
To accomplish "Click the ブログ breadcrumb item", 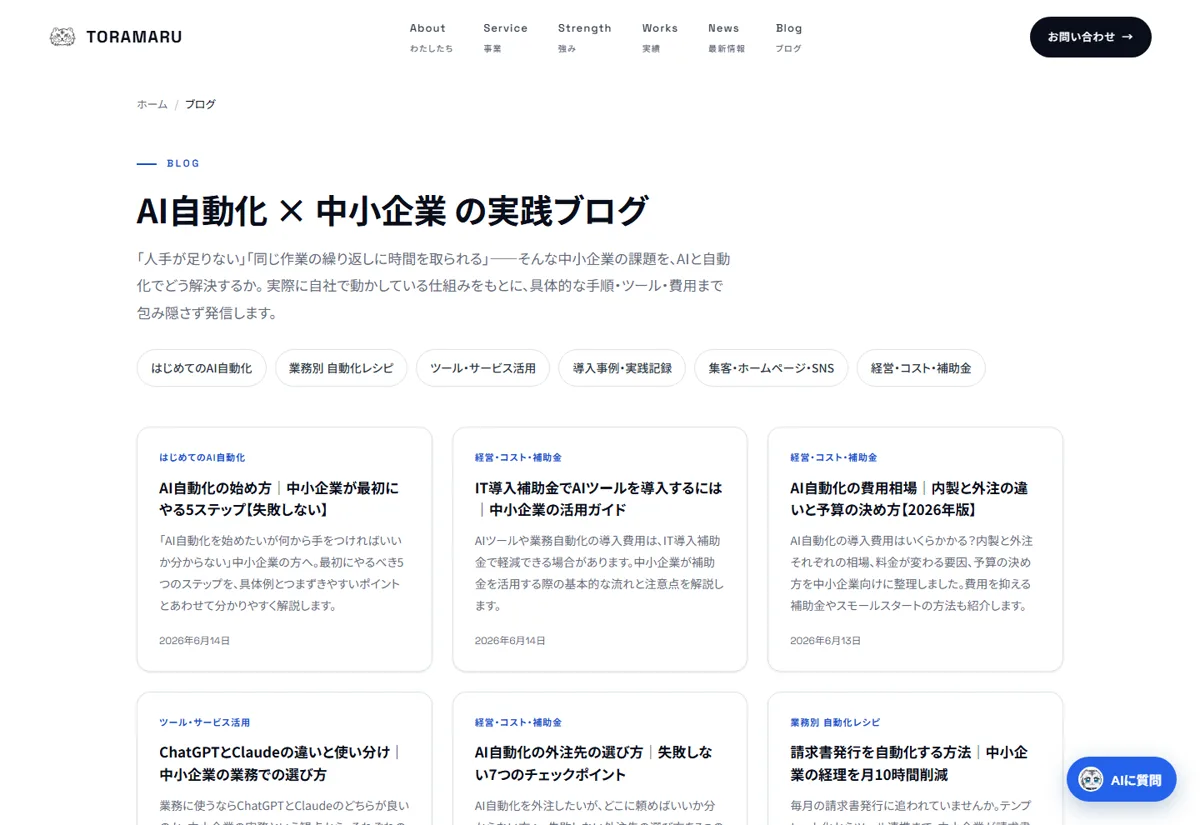I will (x=200, y=104).
